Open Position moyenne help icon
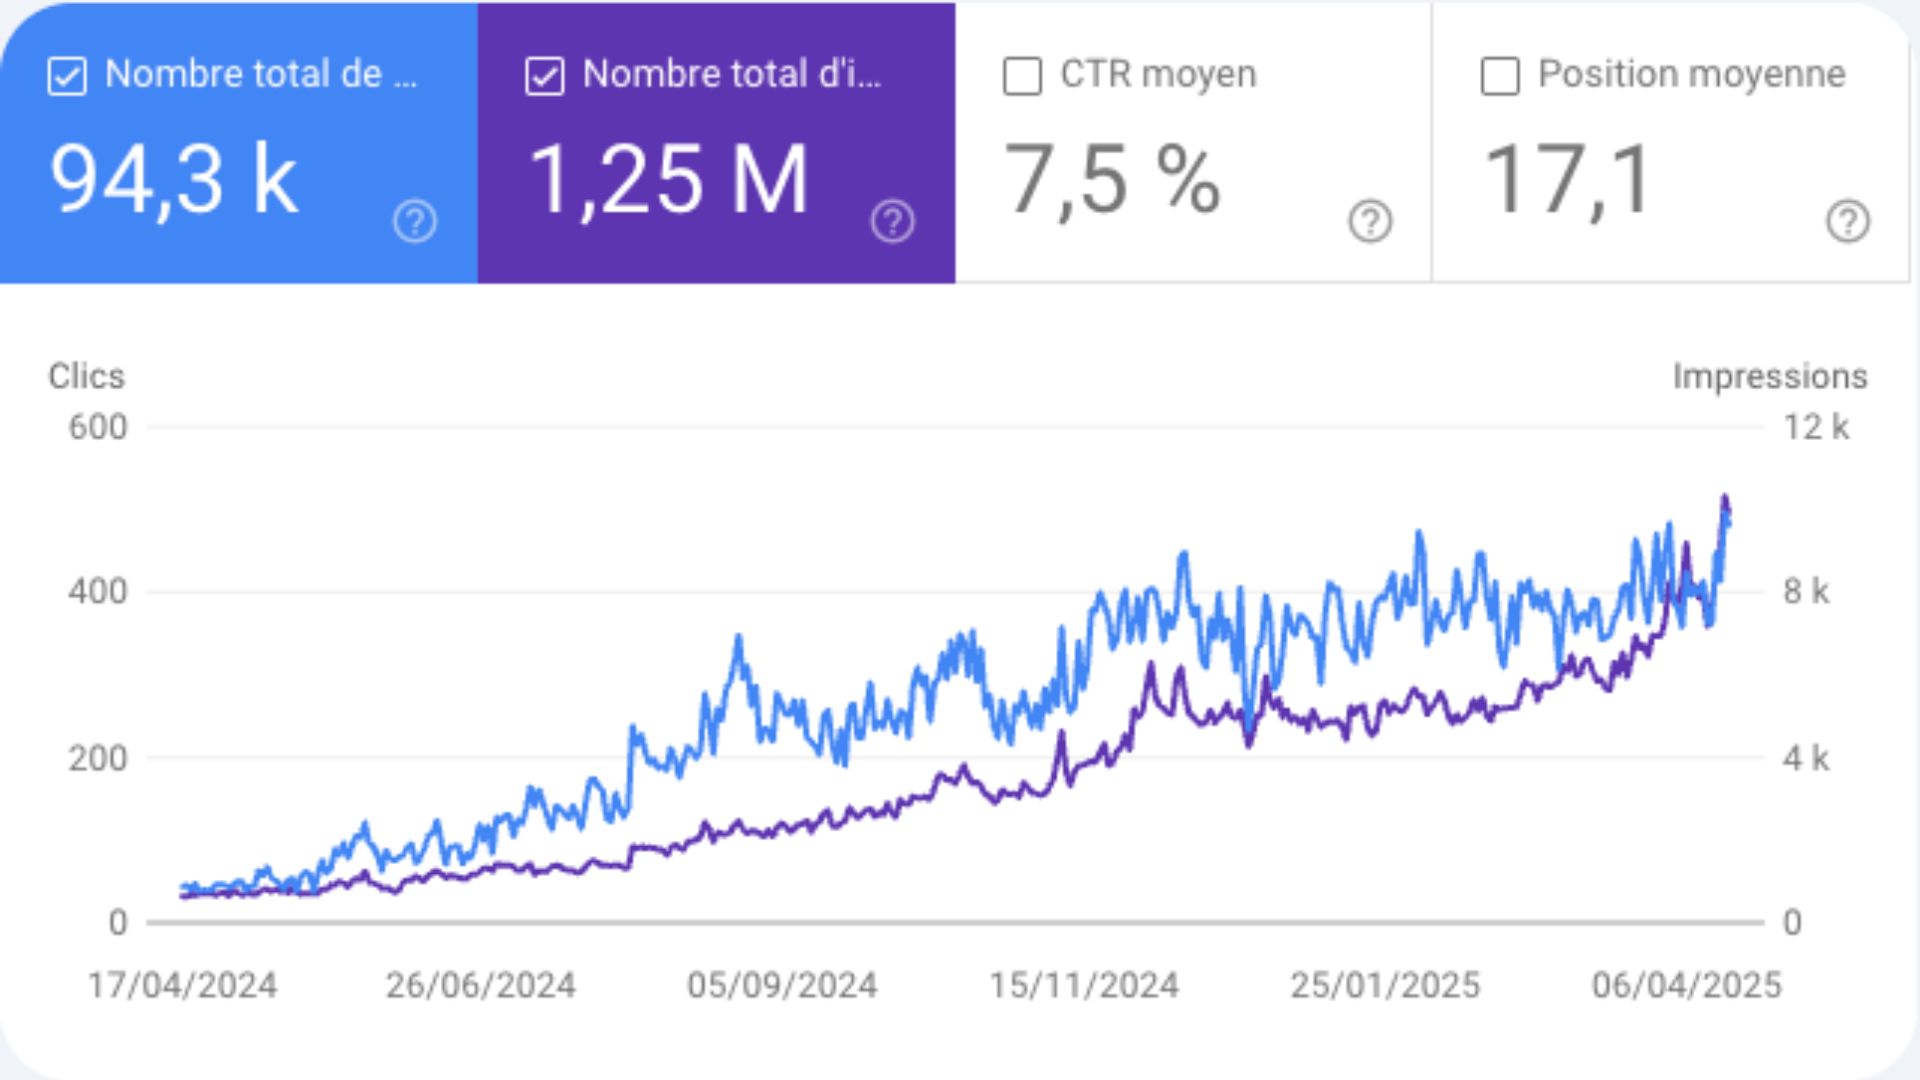 point(1847,221)
